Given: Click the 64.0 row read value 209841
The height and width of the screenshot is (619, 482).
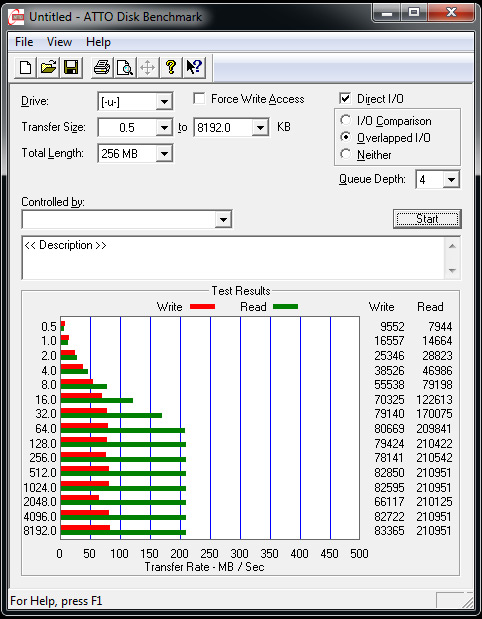Looking at the screenshot, I should [434, 429].
